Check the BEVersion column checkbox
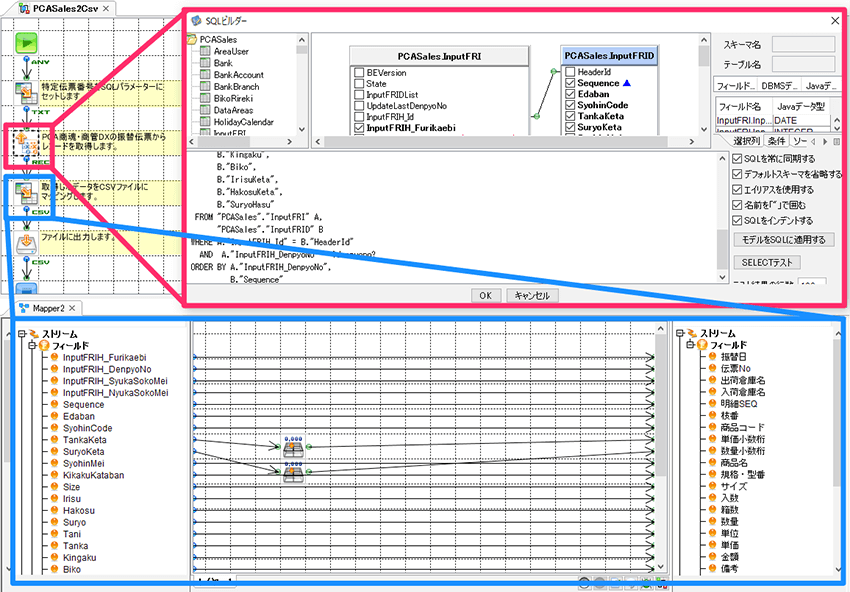The image size is (850, 592). pos(359,73)
